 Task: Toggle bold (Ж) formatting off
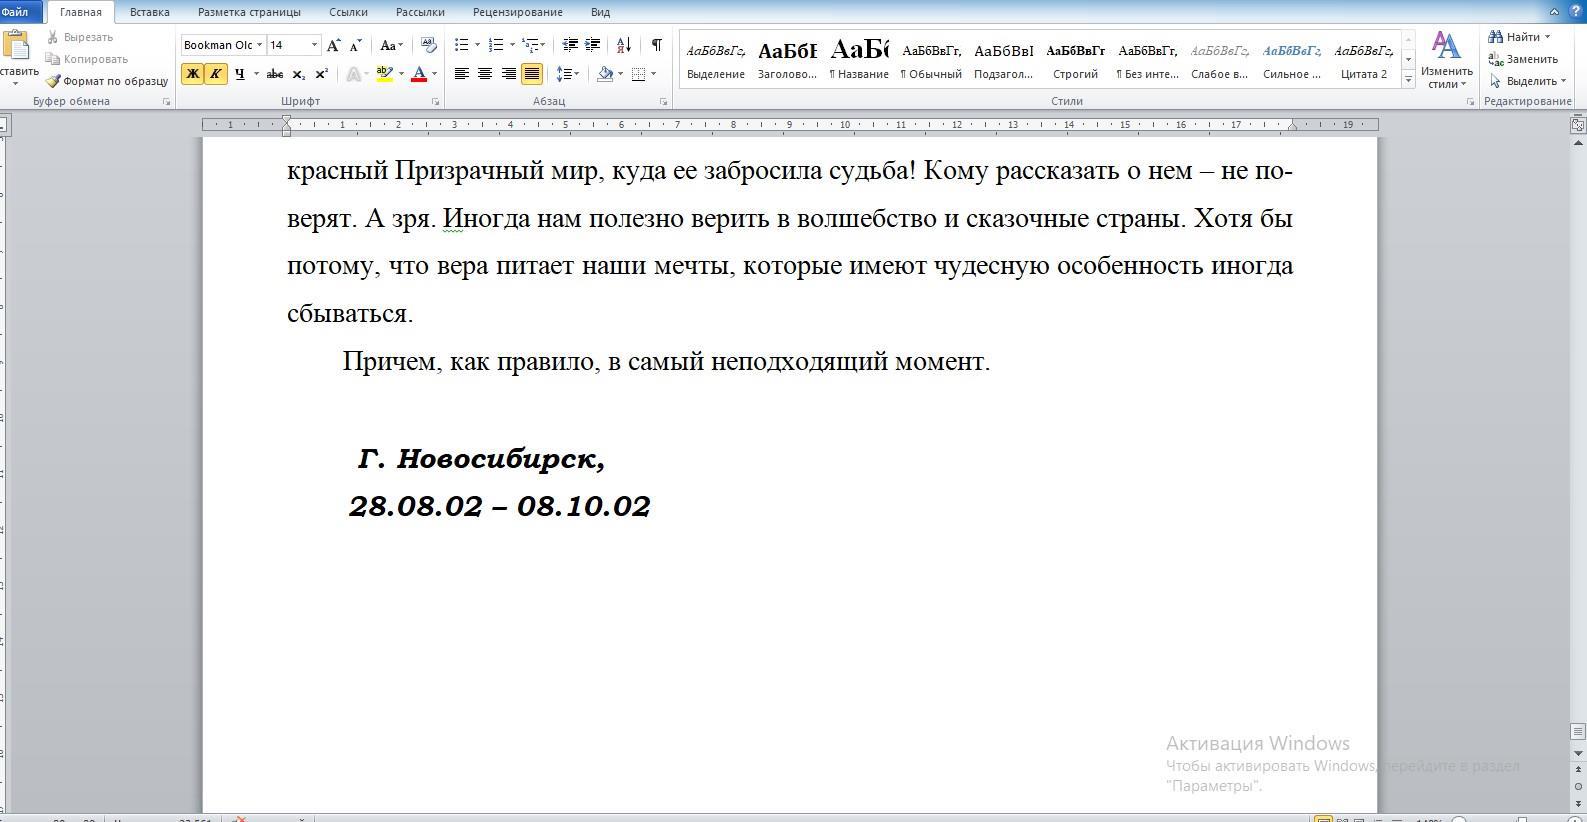coord(192,74)
